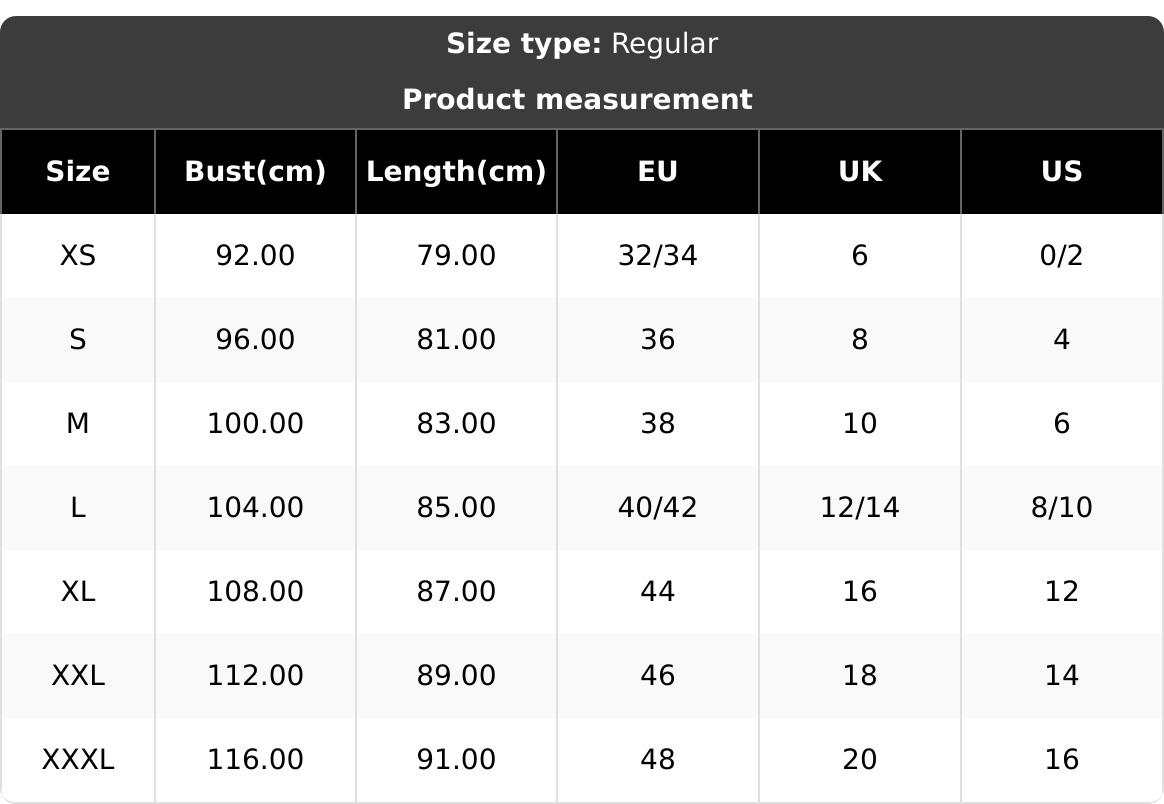This screenshot has width=1164, height=804.
Task: Click the Size column header
Action: click(78, 172)
